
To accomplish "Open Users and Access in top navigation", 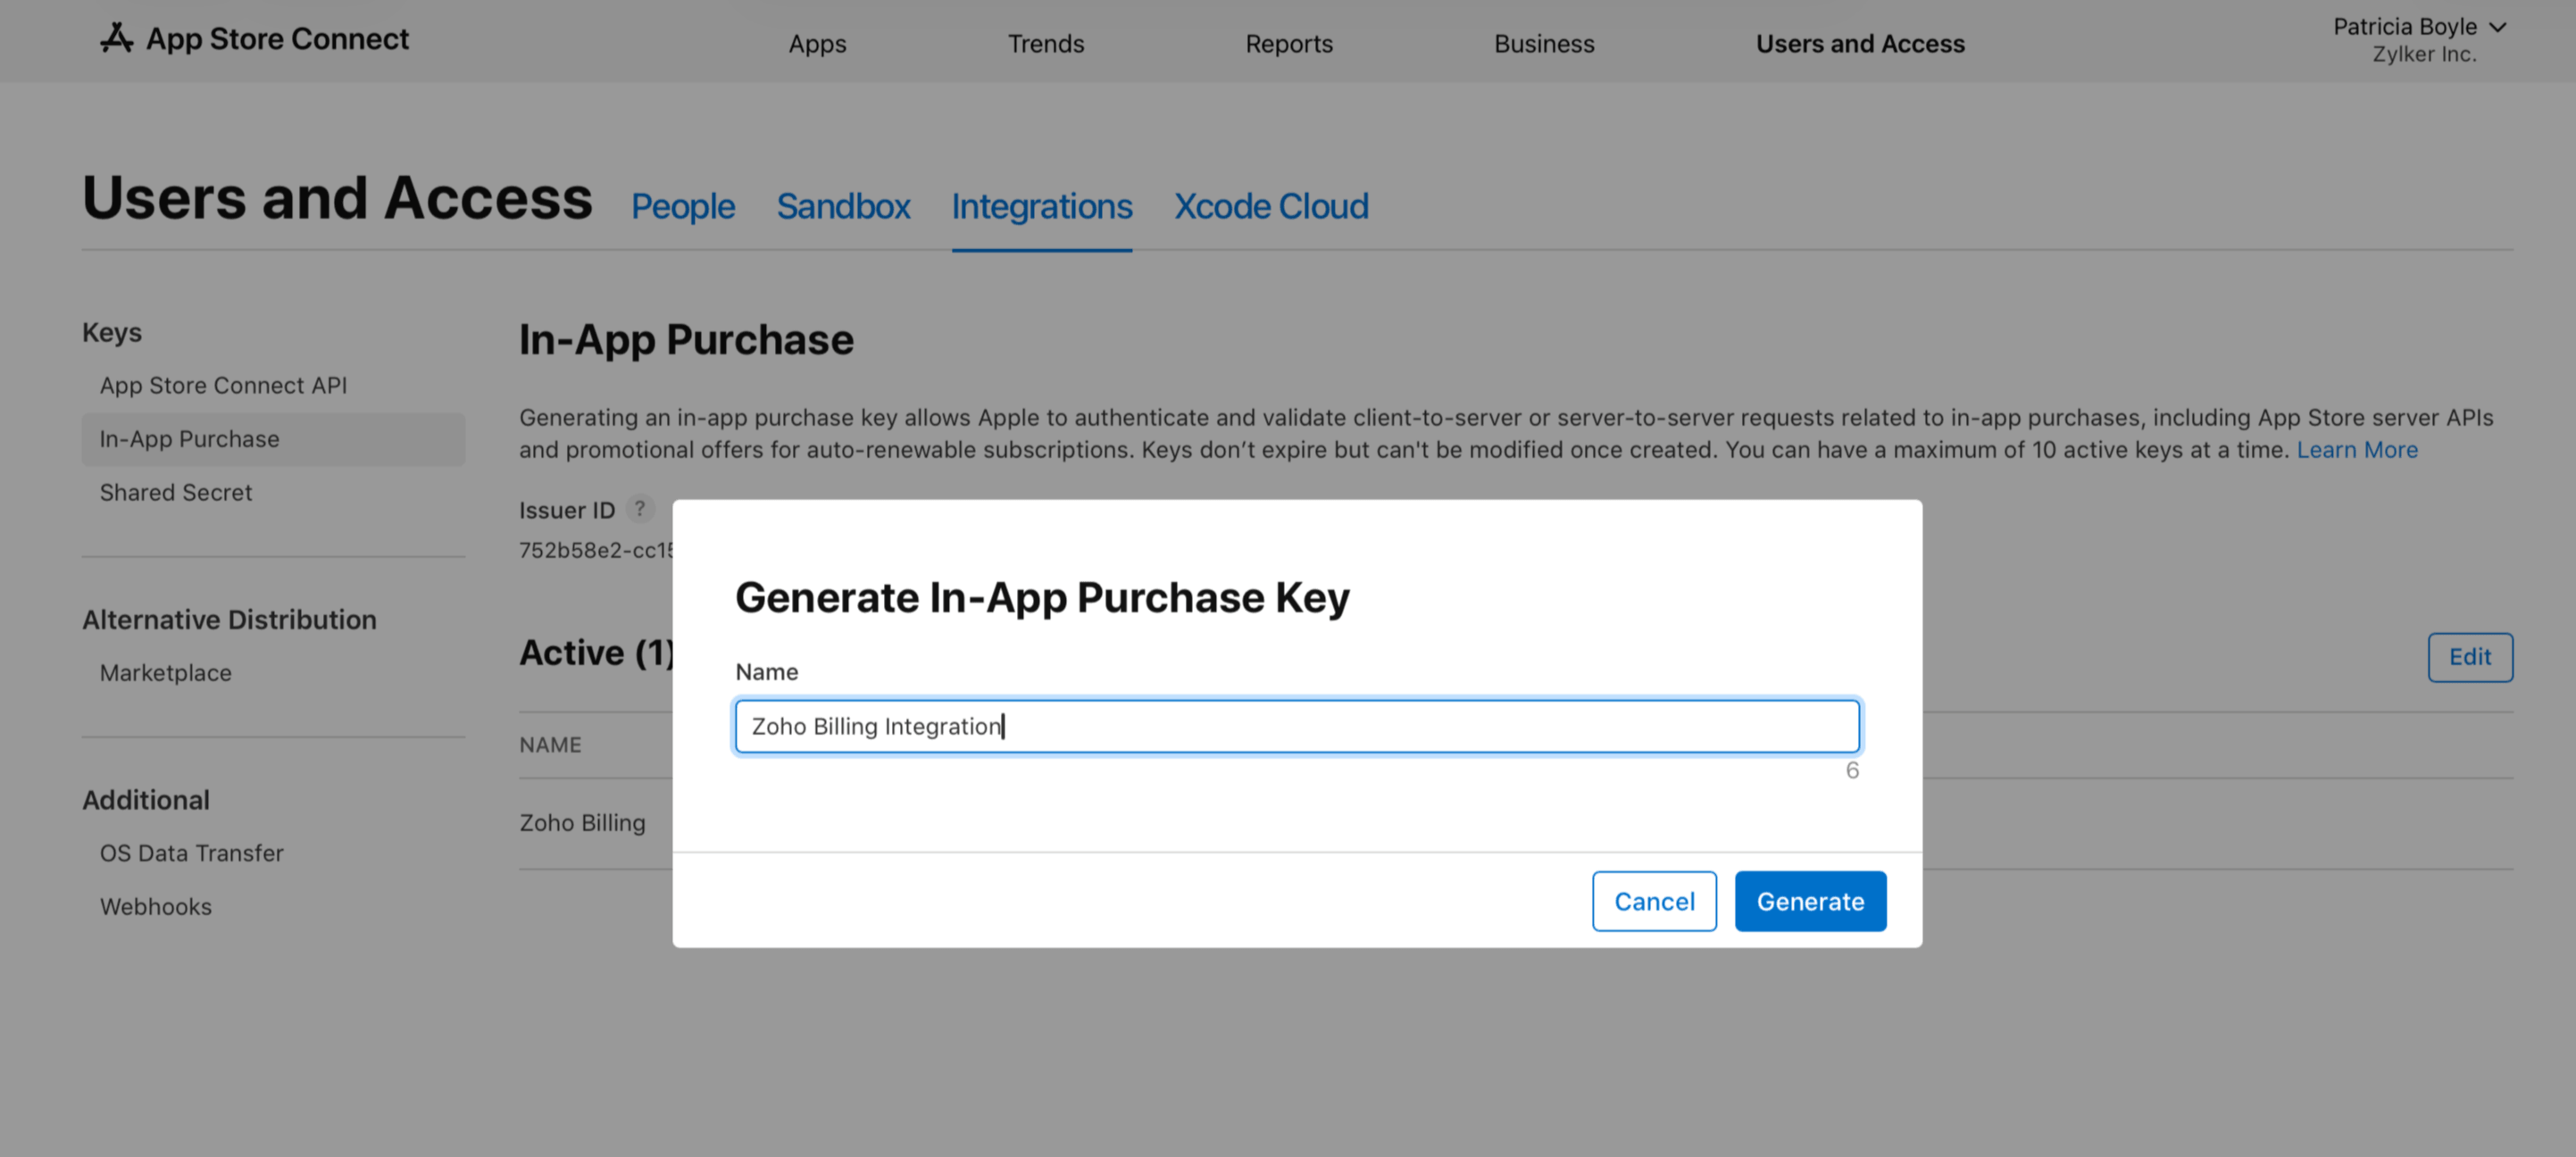I will (1860, 44).
